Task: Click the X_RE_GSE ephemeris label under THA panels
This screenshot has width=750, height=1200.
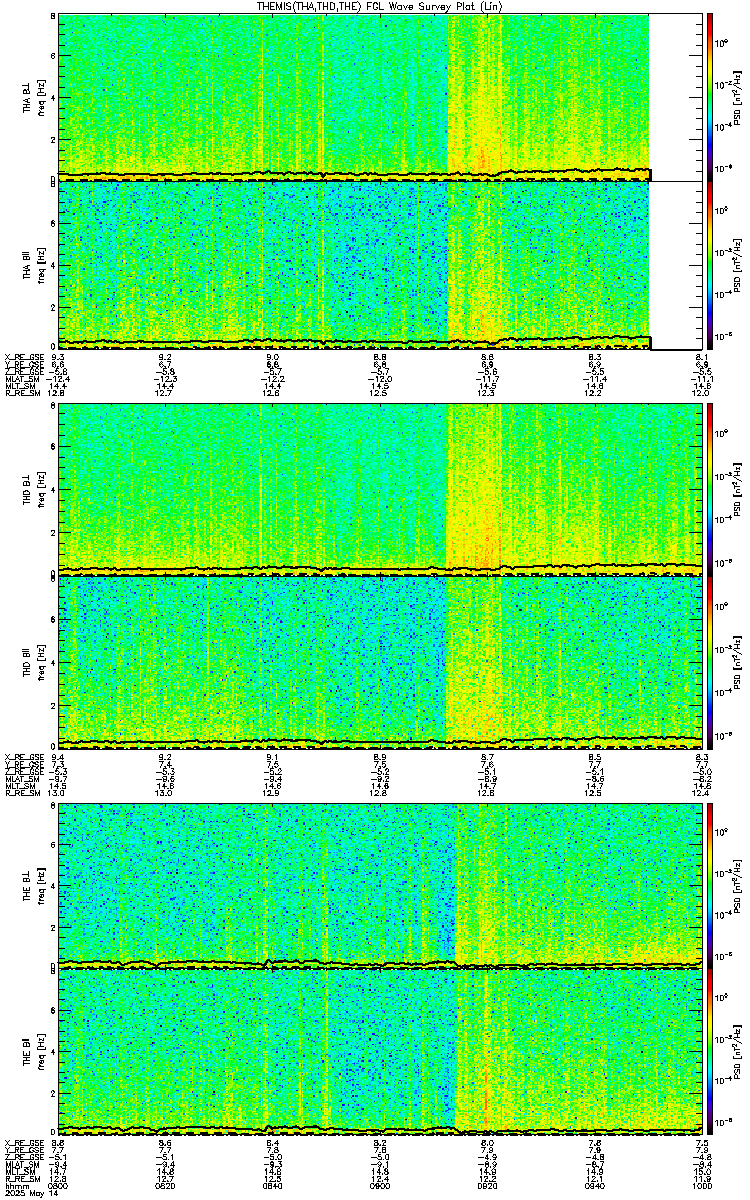Action: click(21, 356)
